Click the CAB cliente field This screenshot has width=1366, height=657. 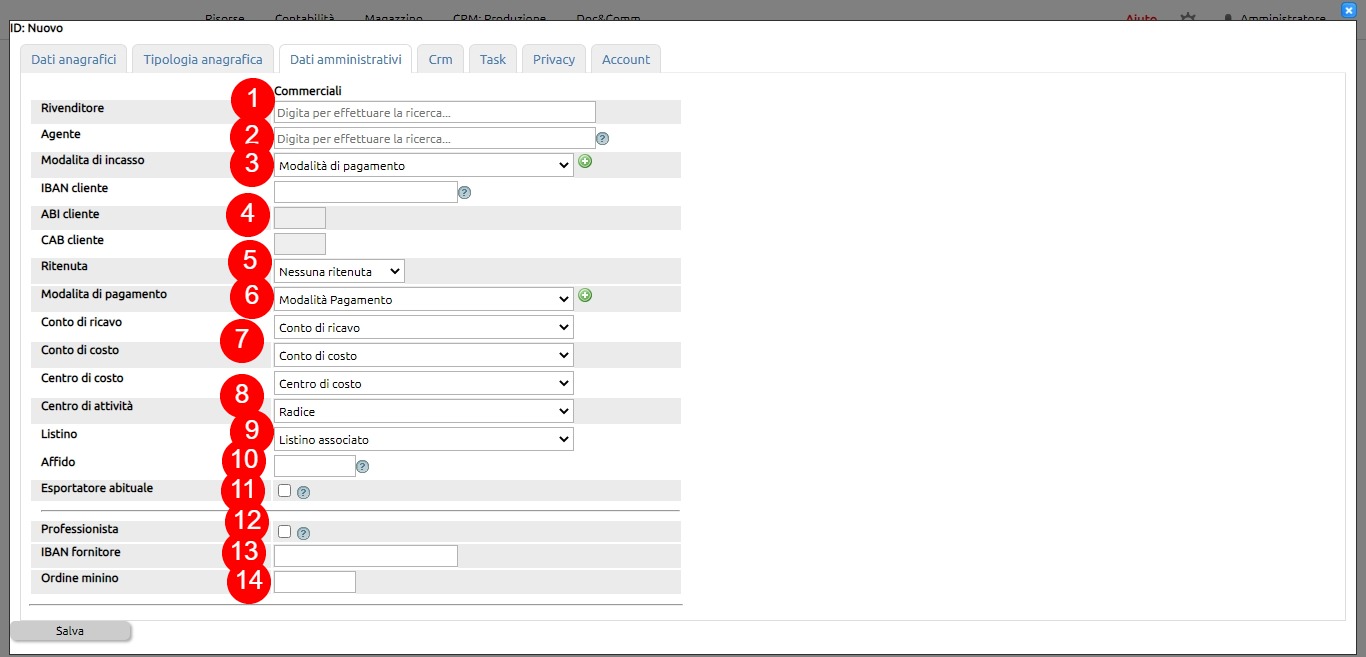coord(300,243)
